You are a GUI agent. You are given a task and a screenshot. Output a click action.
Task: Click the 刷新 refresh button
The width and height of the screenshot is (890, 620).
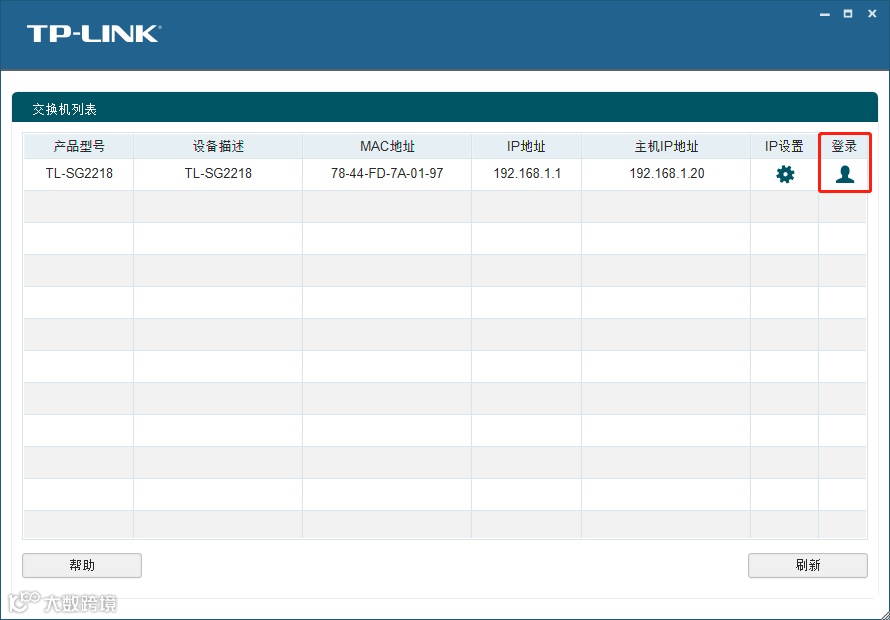(x=808, y=565)
